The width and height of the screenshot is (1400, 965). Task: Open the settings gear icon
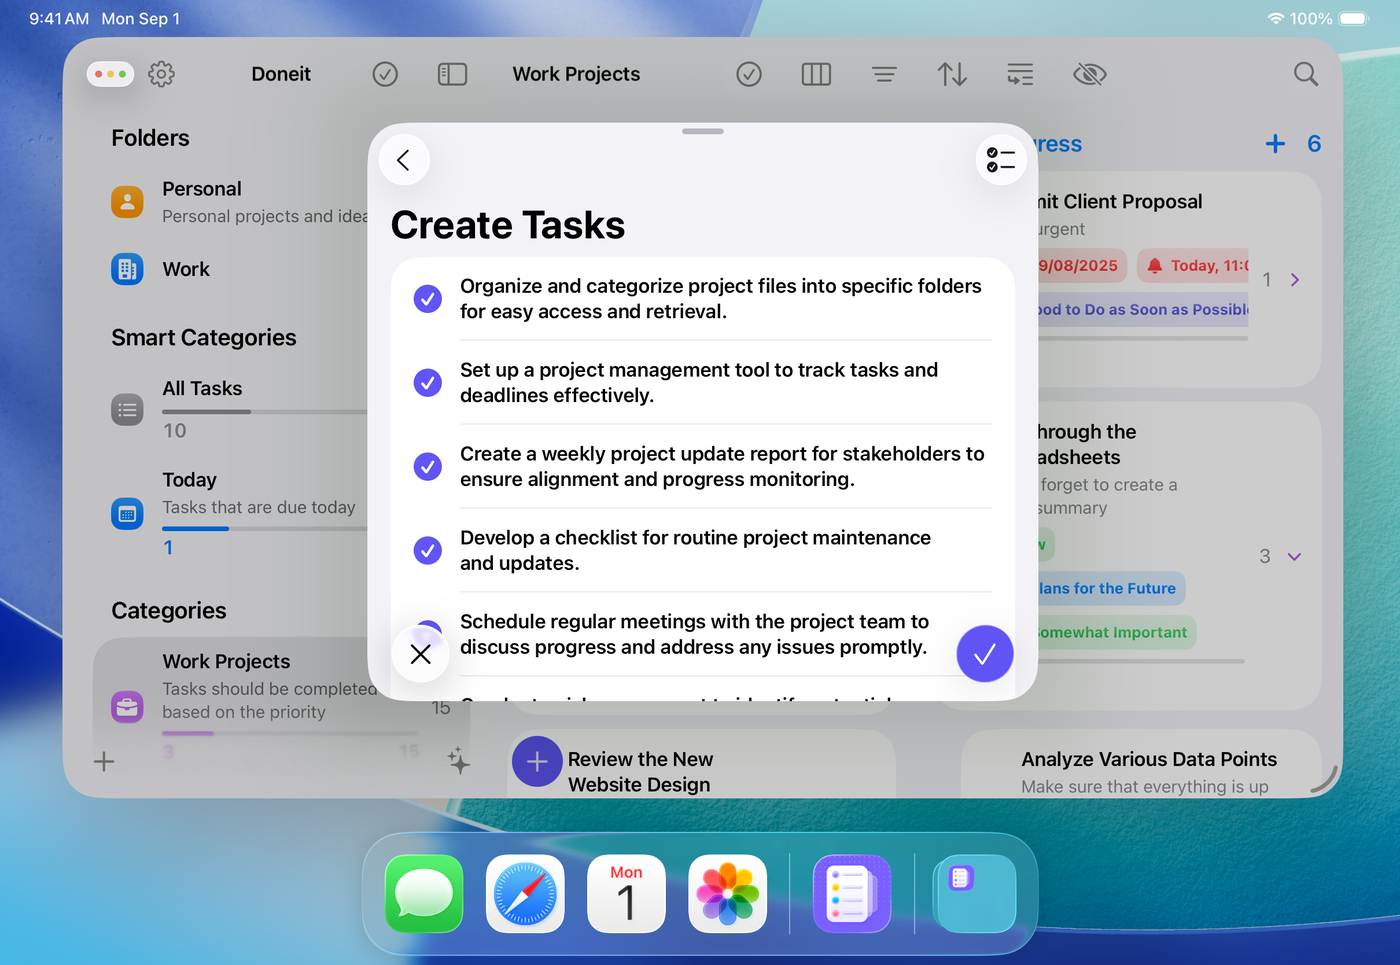pyautogui.click(x=161, y=74)
